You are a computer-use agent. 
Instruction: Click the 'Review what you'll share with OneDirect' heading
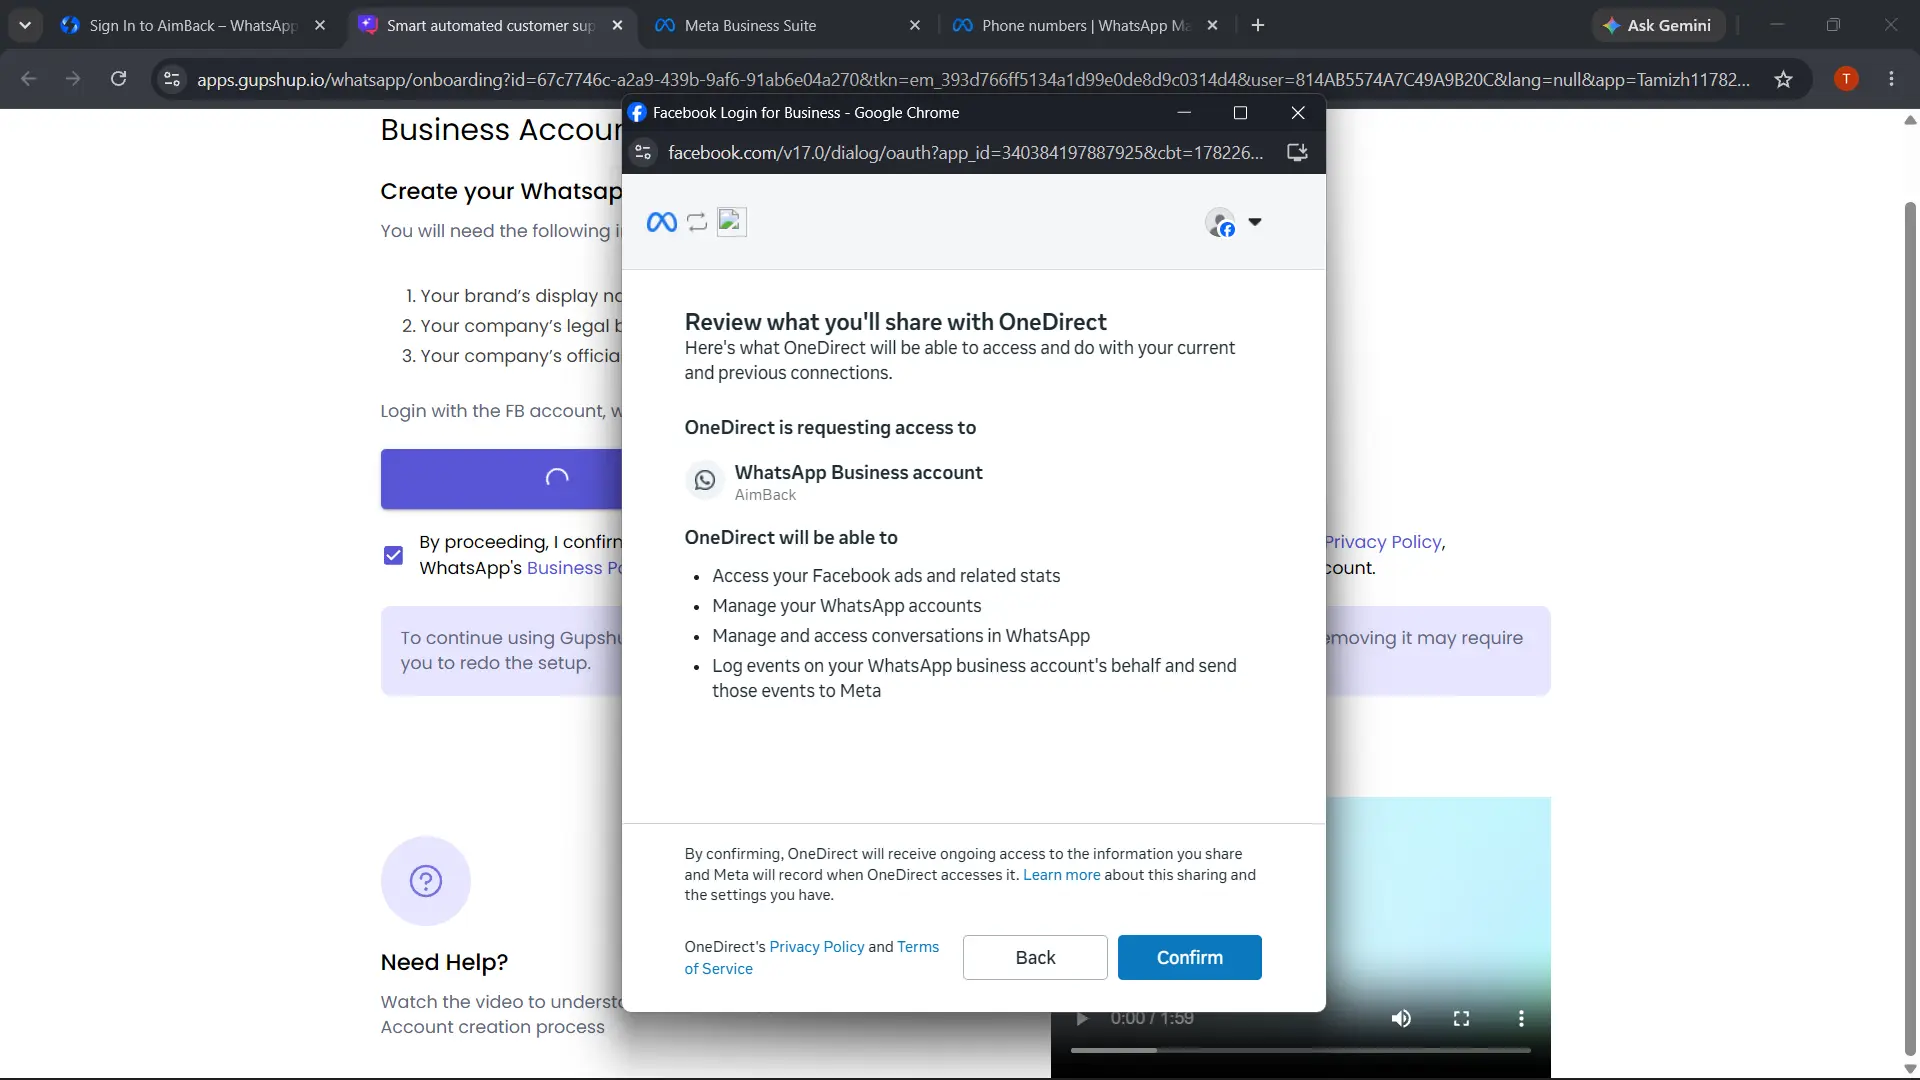pos(895,322)
